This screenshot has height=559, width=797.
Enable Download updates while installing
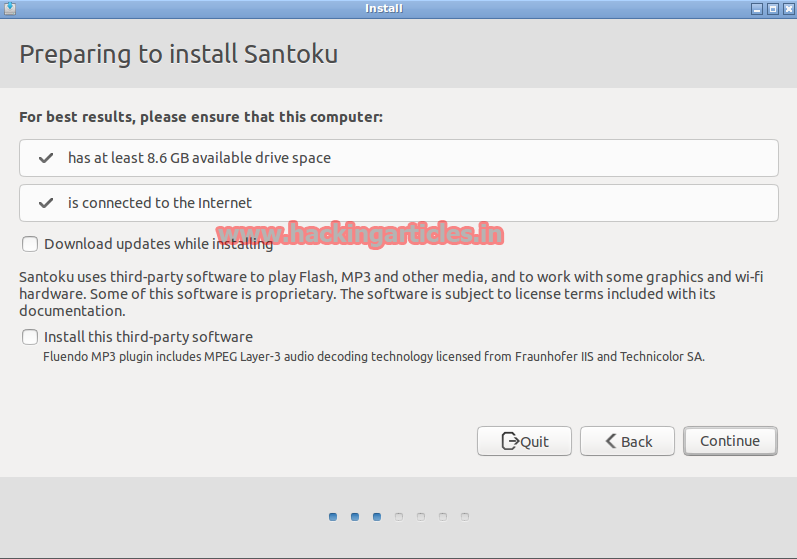tap(30, 244)
